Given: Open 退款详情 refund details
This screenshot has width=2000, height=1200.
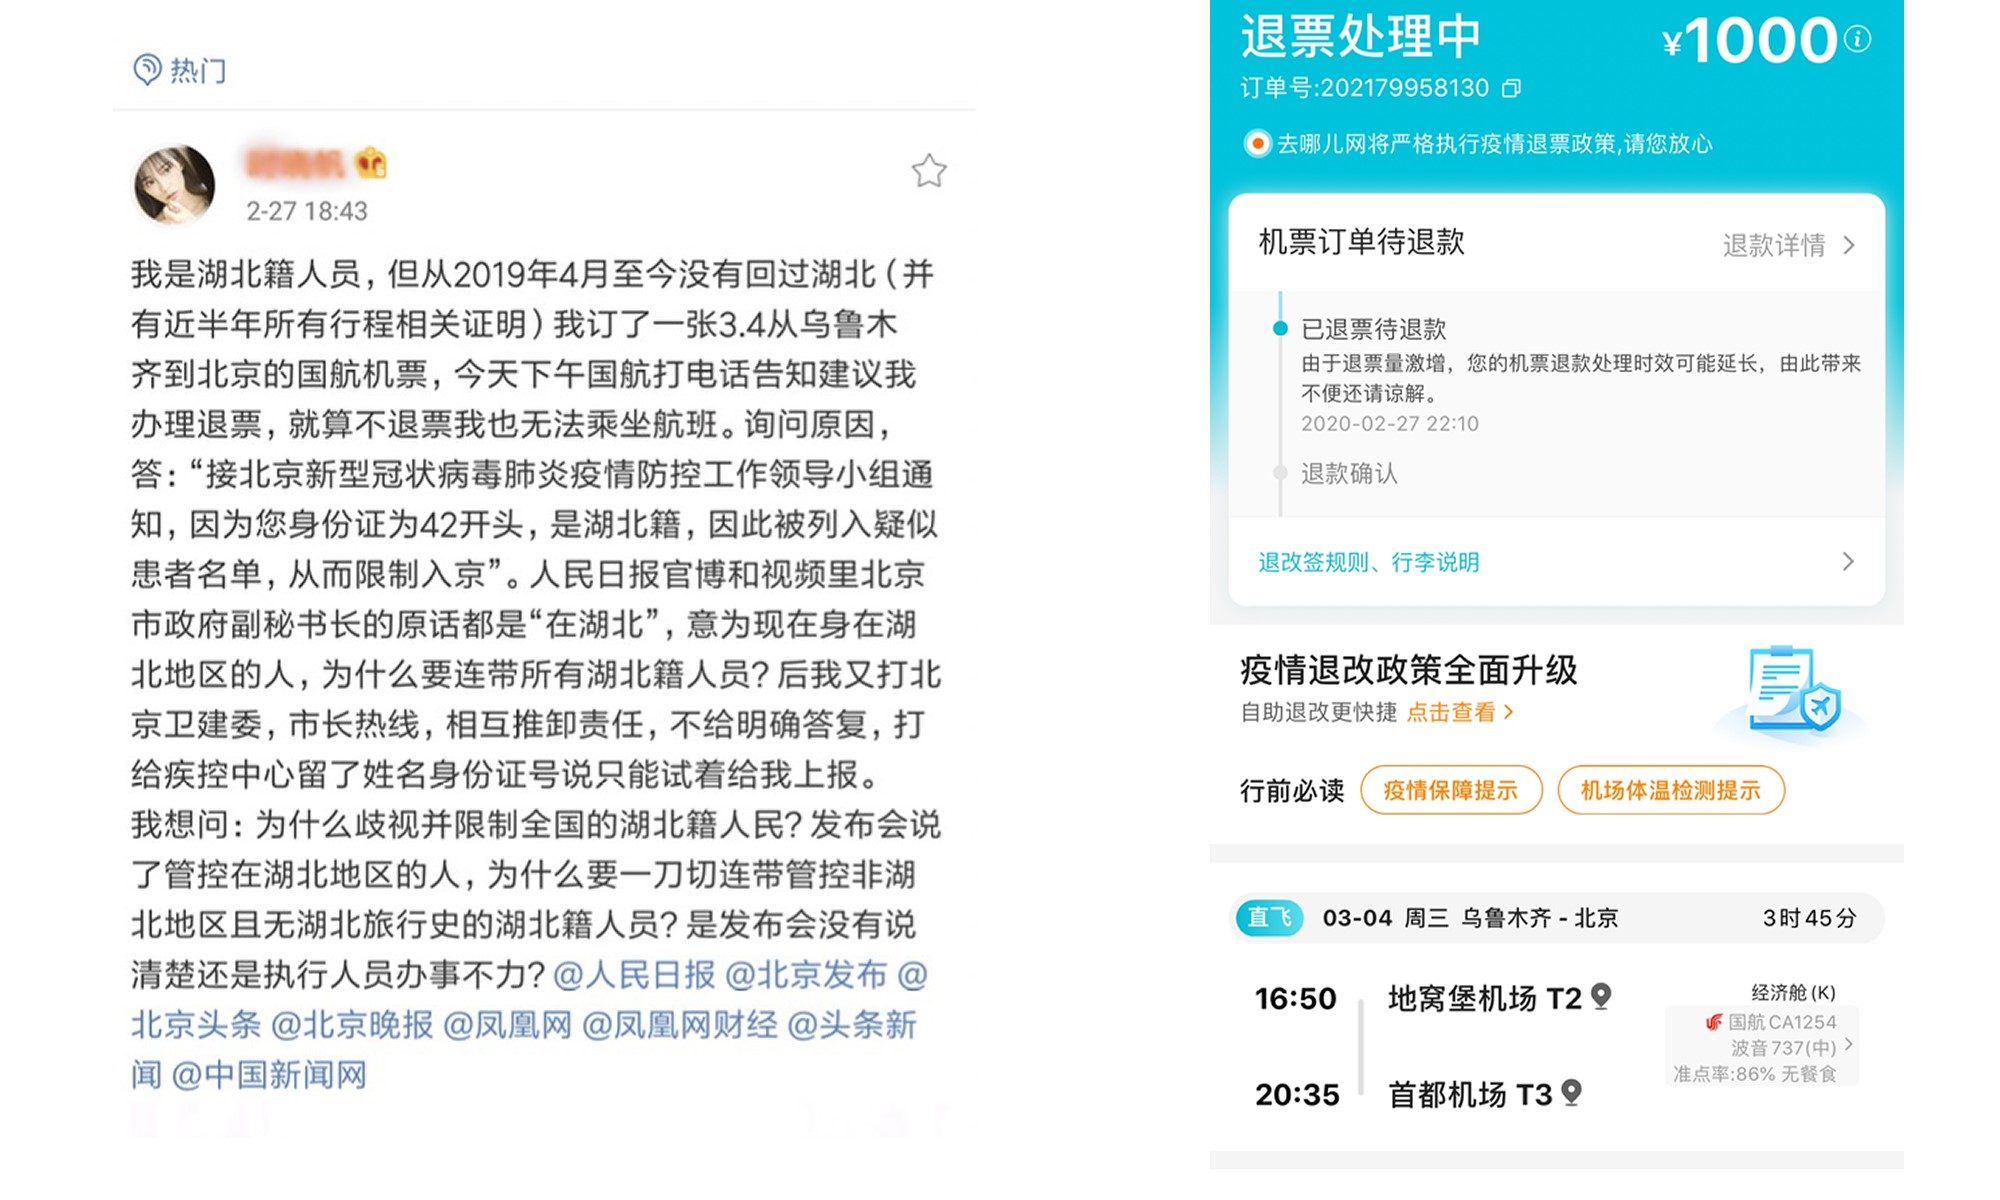Looking at the screenshot, I should click(1774, 245).
